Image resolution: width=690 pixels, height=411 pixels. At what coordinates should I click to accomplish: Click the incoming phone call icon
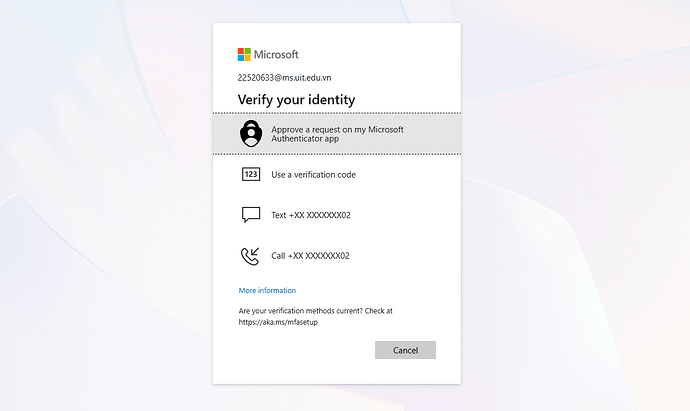[250, 256]
